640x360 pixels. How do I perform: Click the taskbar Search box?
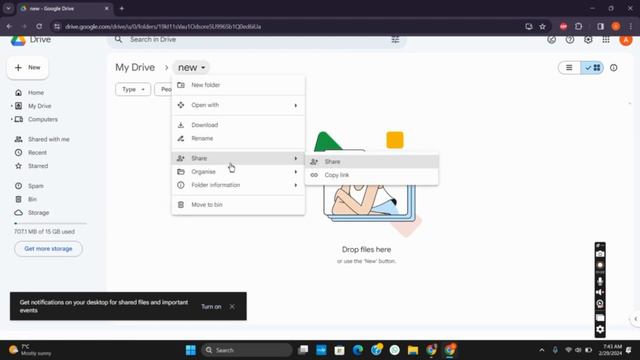coord(247,350)
